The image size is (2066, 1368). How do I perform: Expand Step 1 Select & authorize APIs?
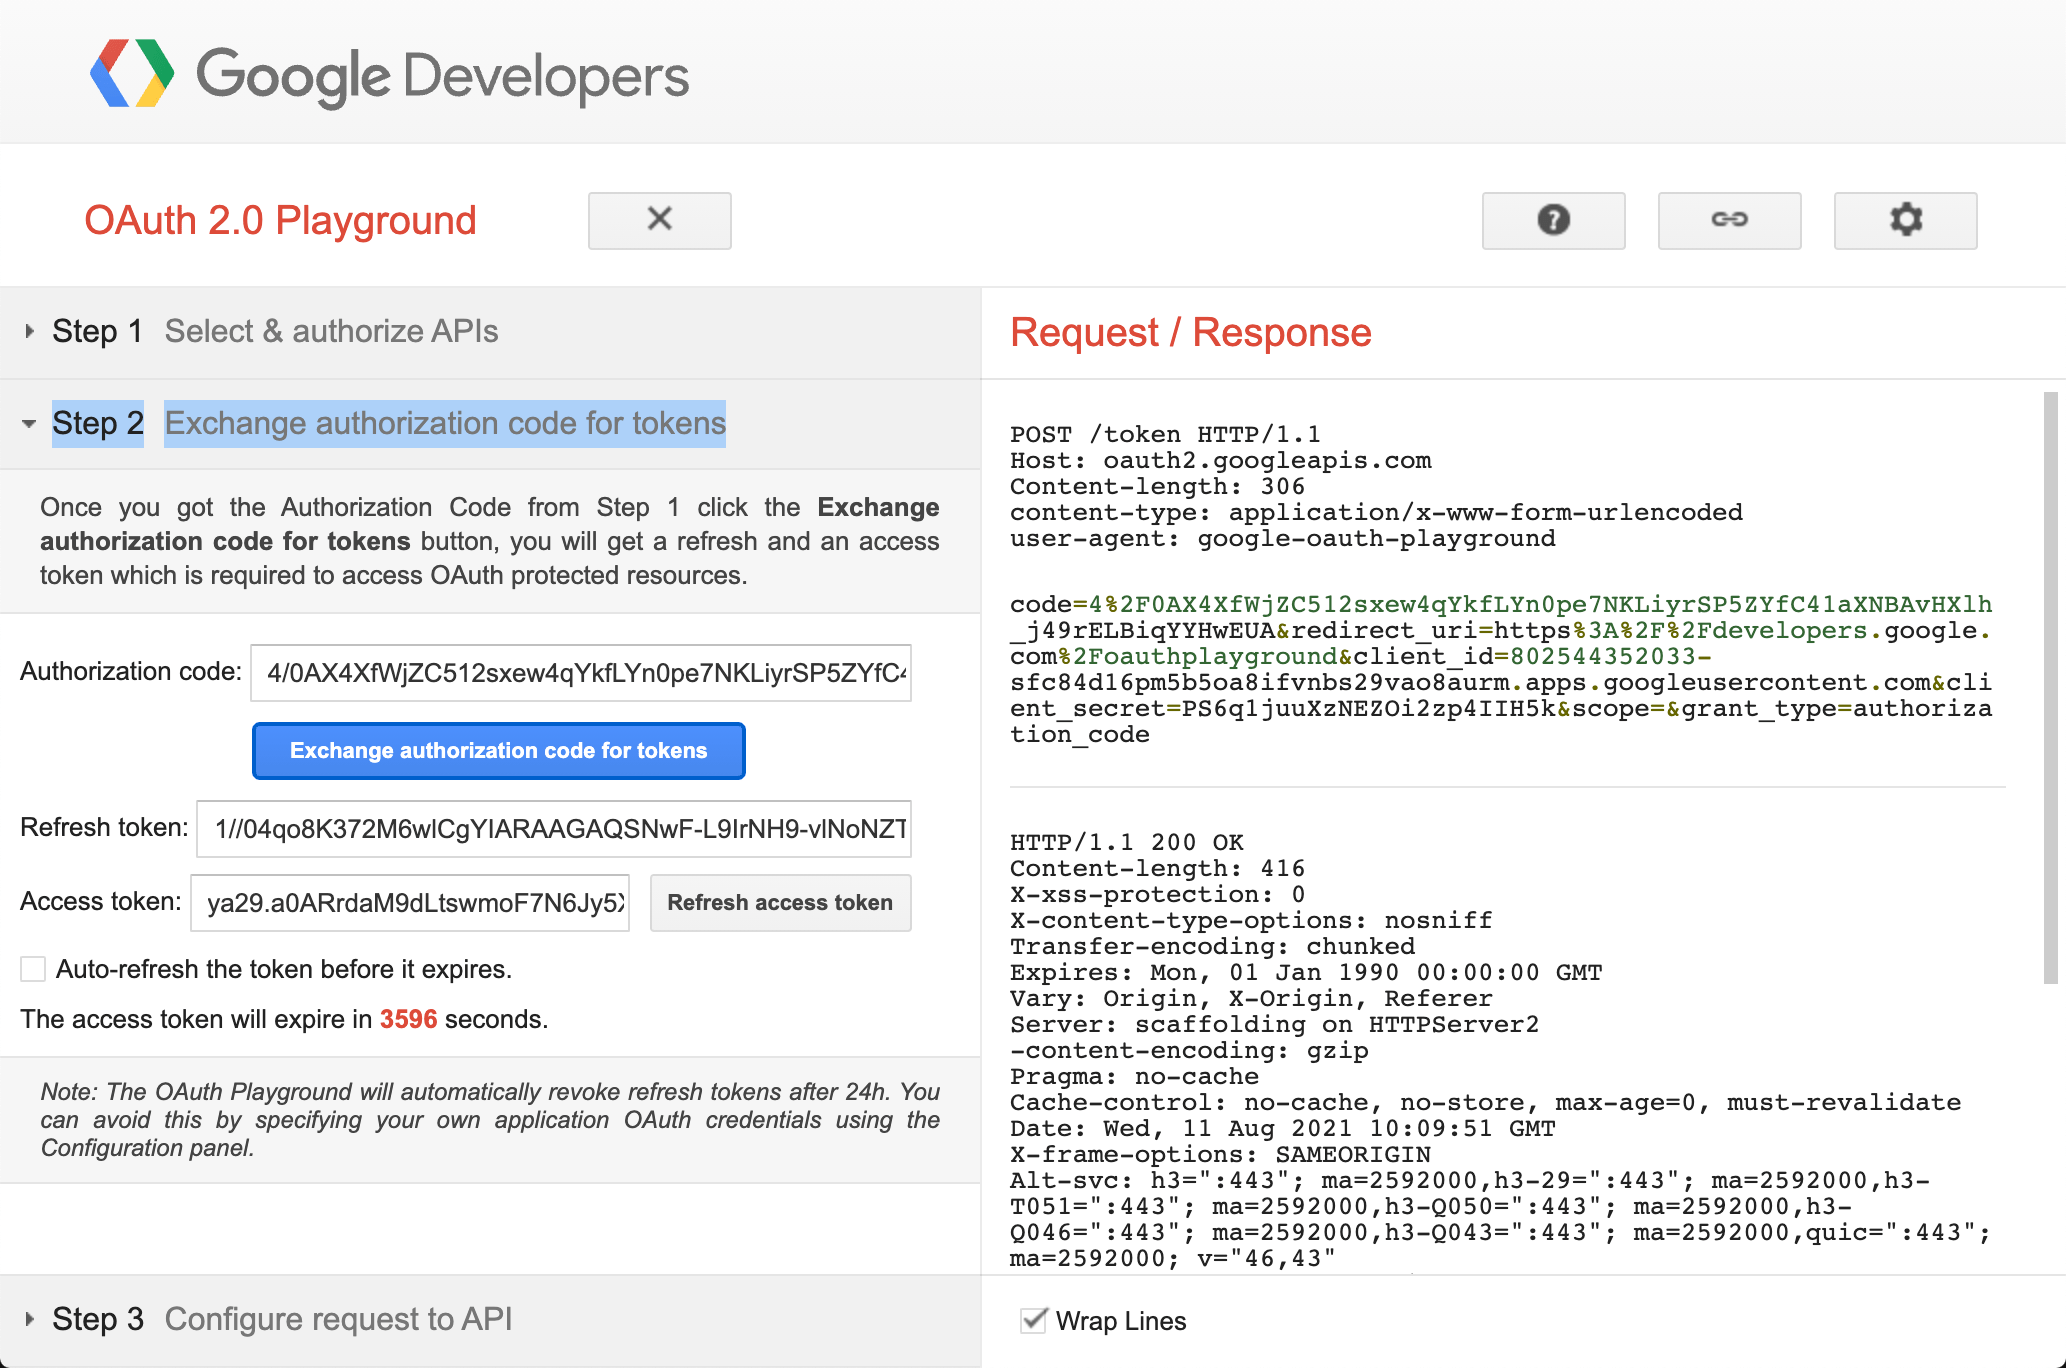point(29,331)
